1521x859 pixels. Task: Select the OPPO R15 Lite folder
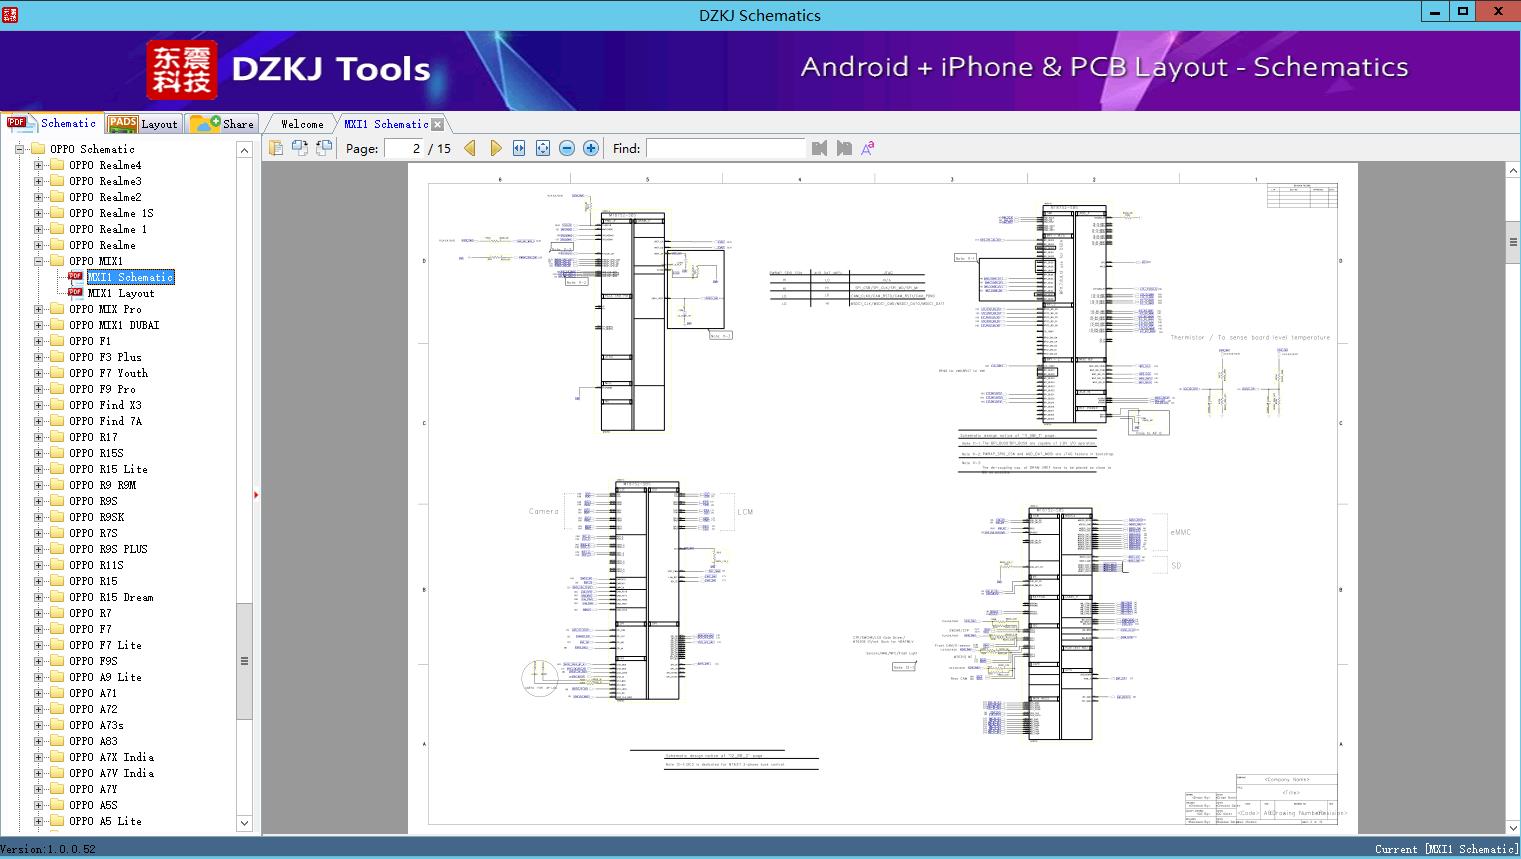tap(108, 469)
